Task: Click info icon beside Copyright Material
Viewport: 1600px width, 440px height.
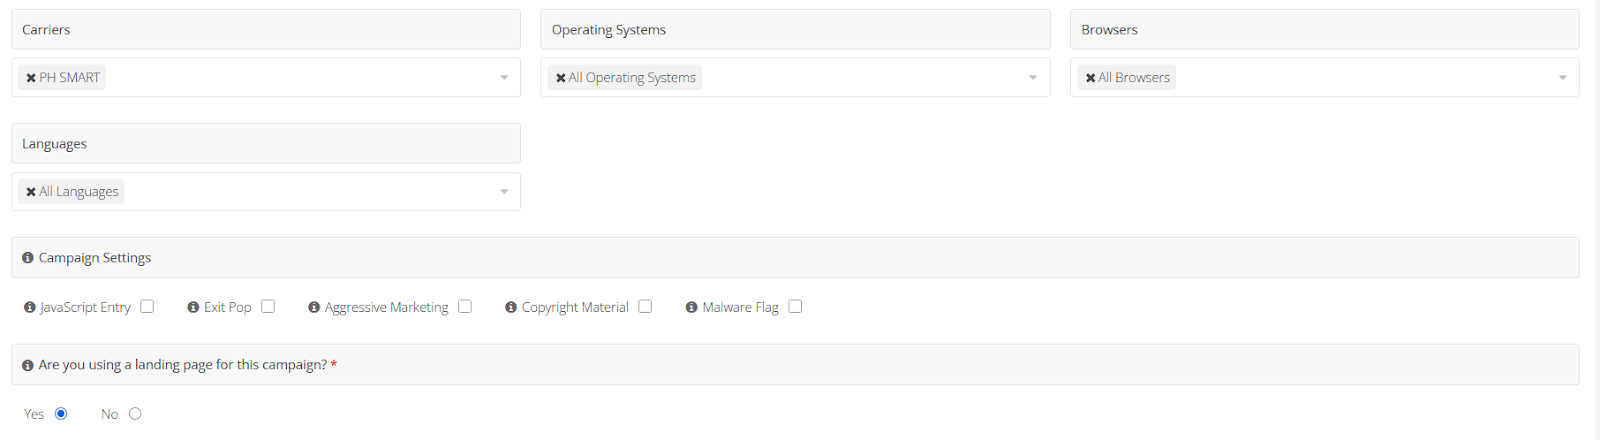Action: (x=511, y=308)
